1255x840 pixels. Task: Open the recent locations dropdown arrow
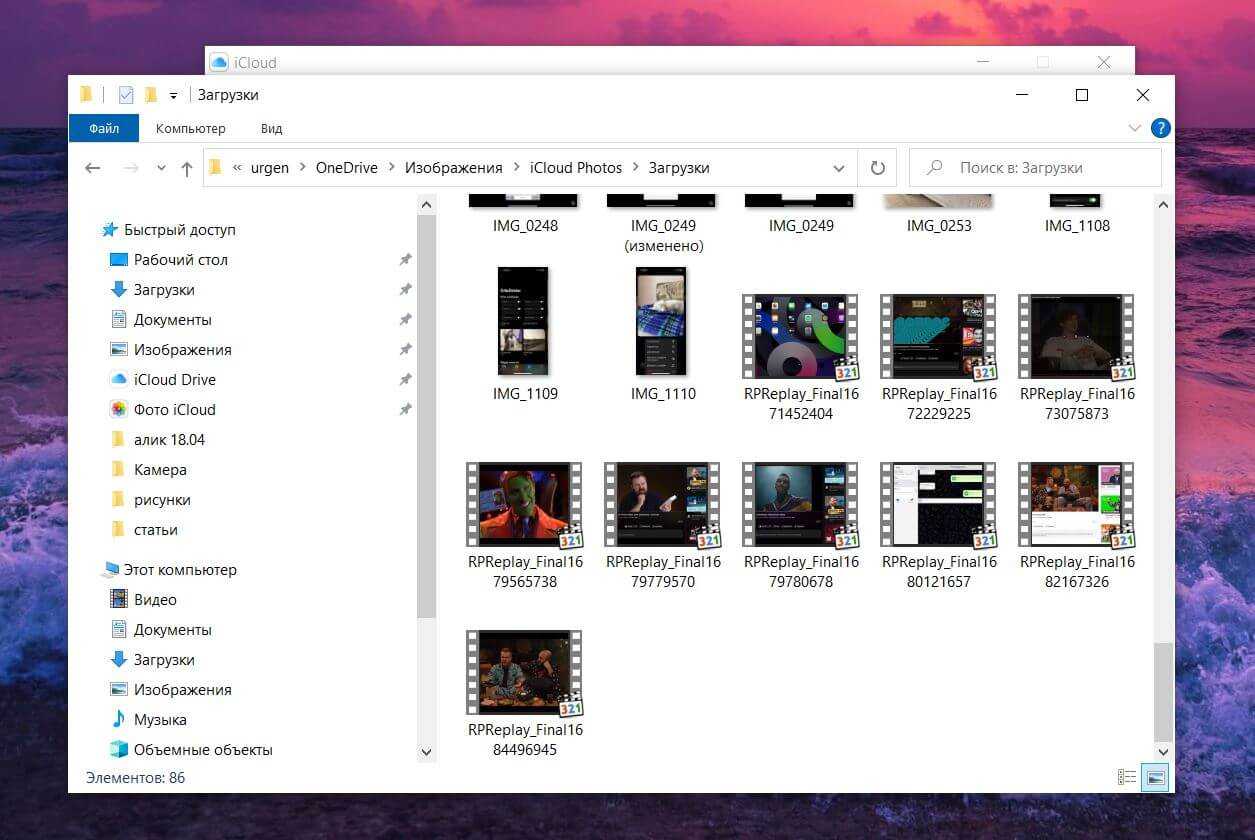(161, 169)
